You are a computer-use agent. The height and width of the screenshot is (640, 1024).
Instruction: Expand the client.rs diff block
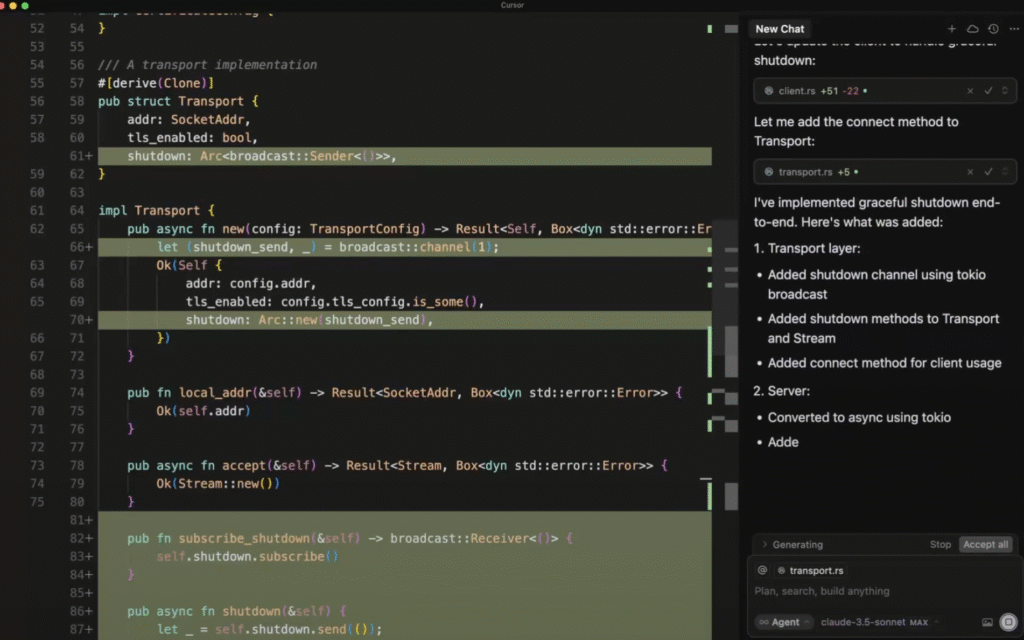[1005, 91]
